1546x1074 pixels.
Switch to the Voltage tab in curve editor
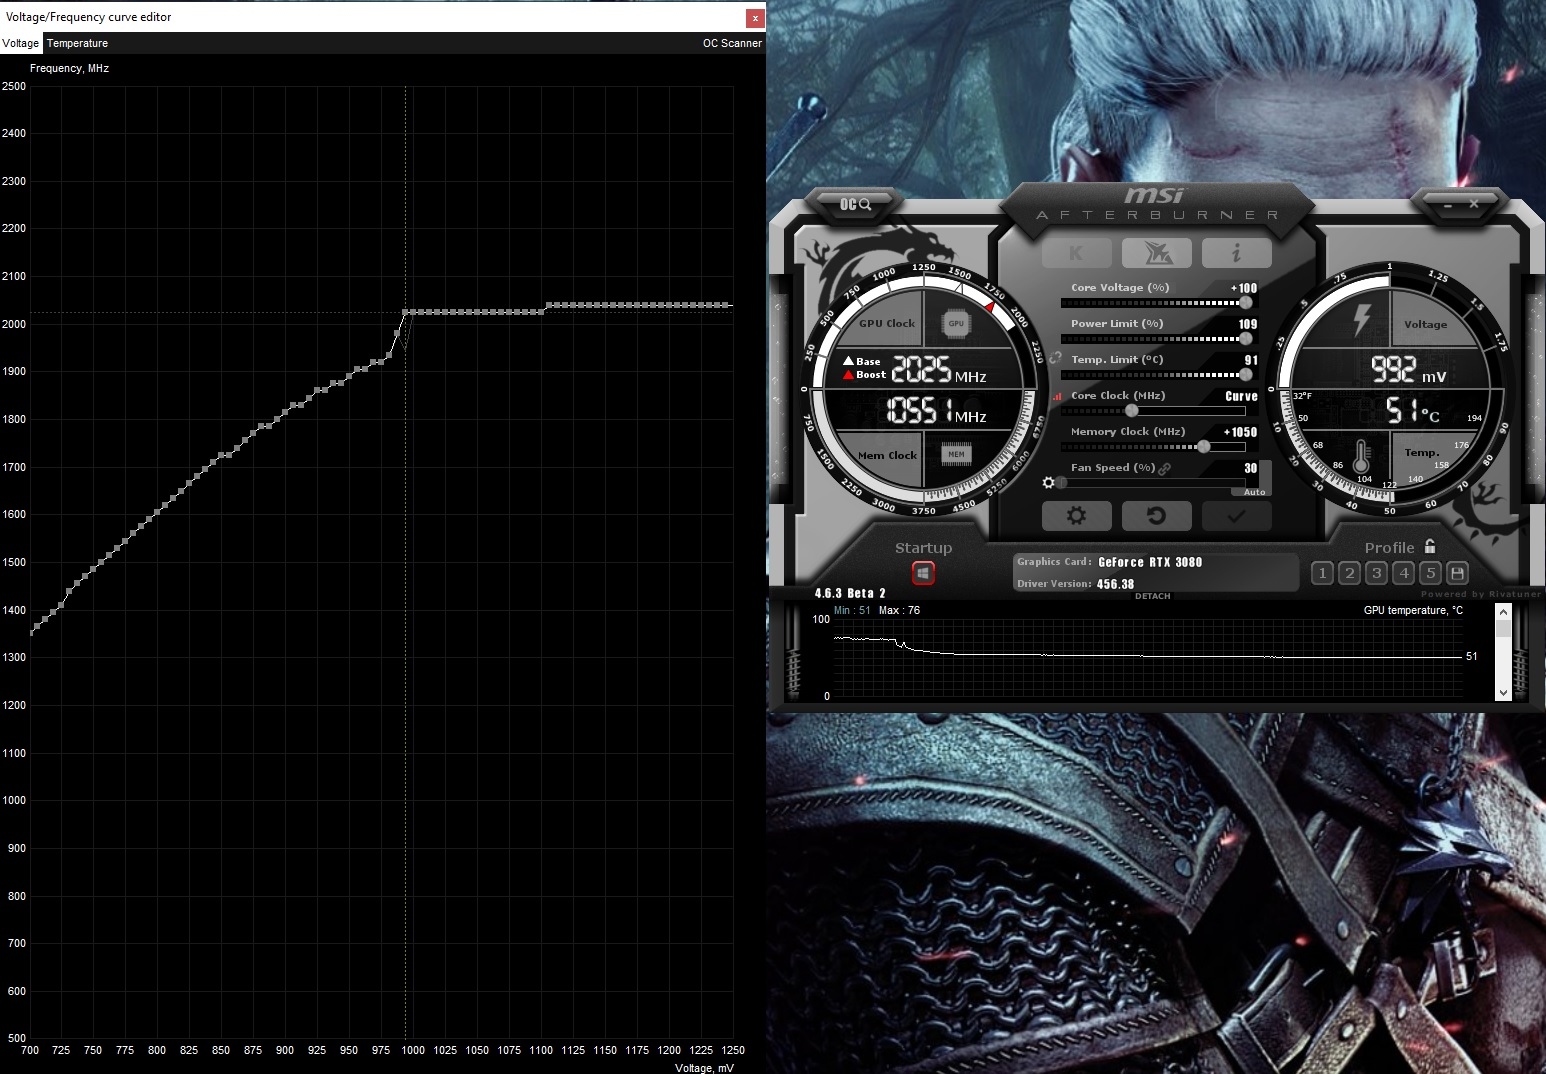tap(21, 43)
